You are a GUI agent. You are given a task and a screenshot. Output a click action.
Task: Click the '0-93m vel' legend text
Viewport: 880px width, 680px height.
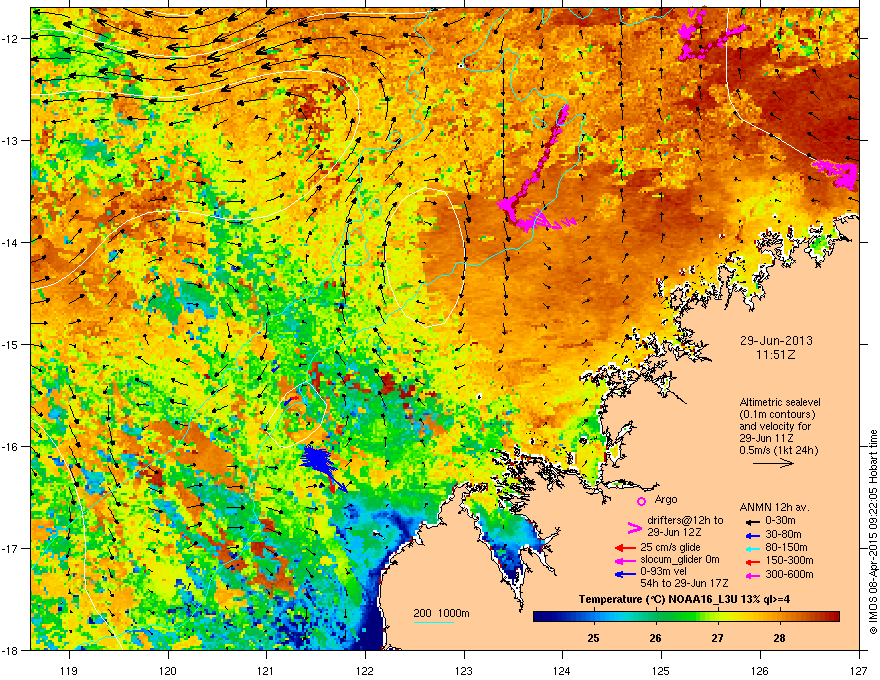pyautogui.click(x=663, y=571)
